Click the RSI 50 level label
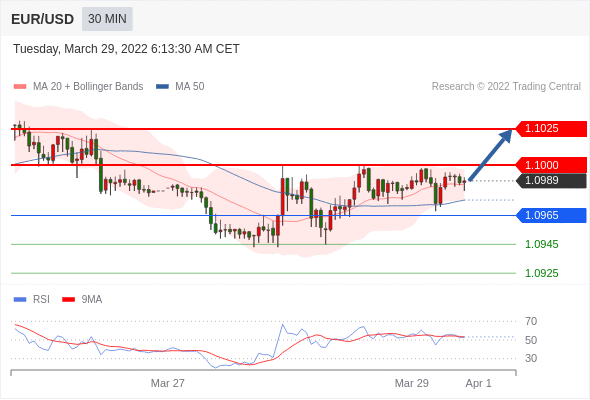Image resolution: width=590 pixels, height=400 pixels. (531, 340)
